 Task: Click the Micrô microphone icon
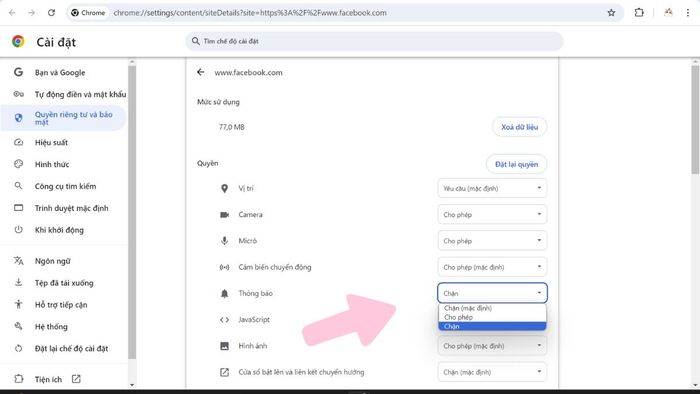(225, 241)
